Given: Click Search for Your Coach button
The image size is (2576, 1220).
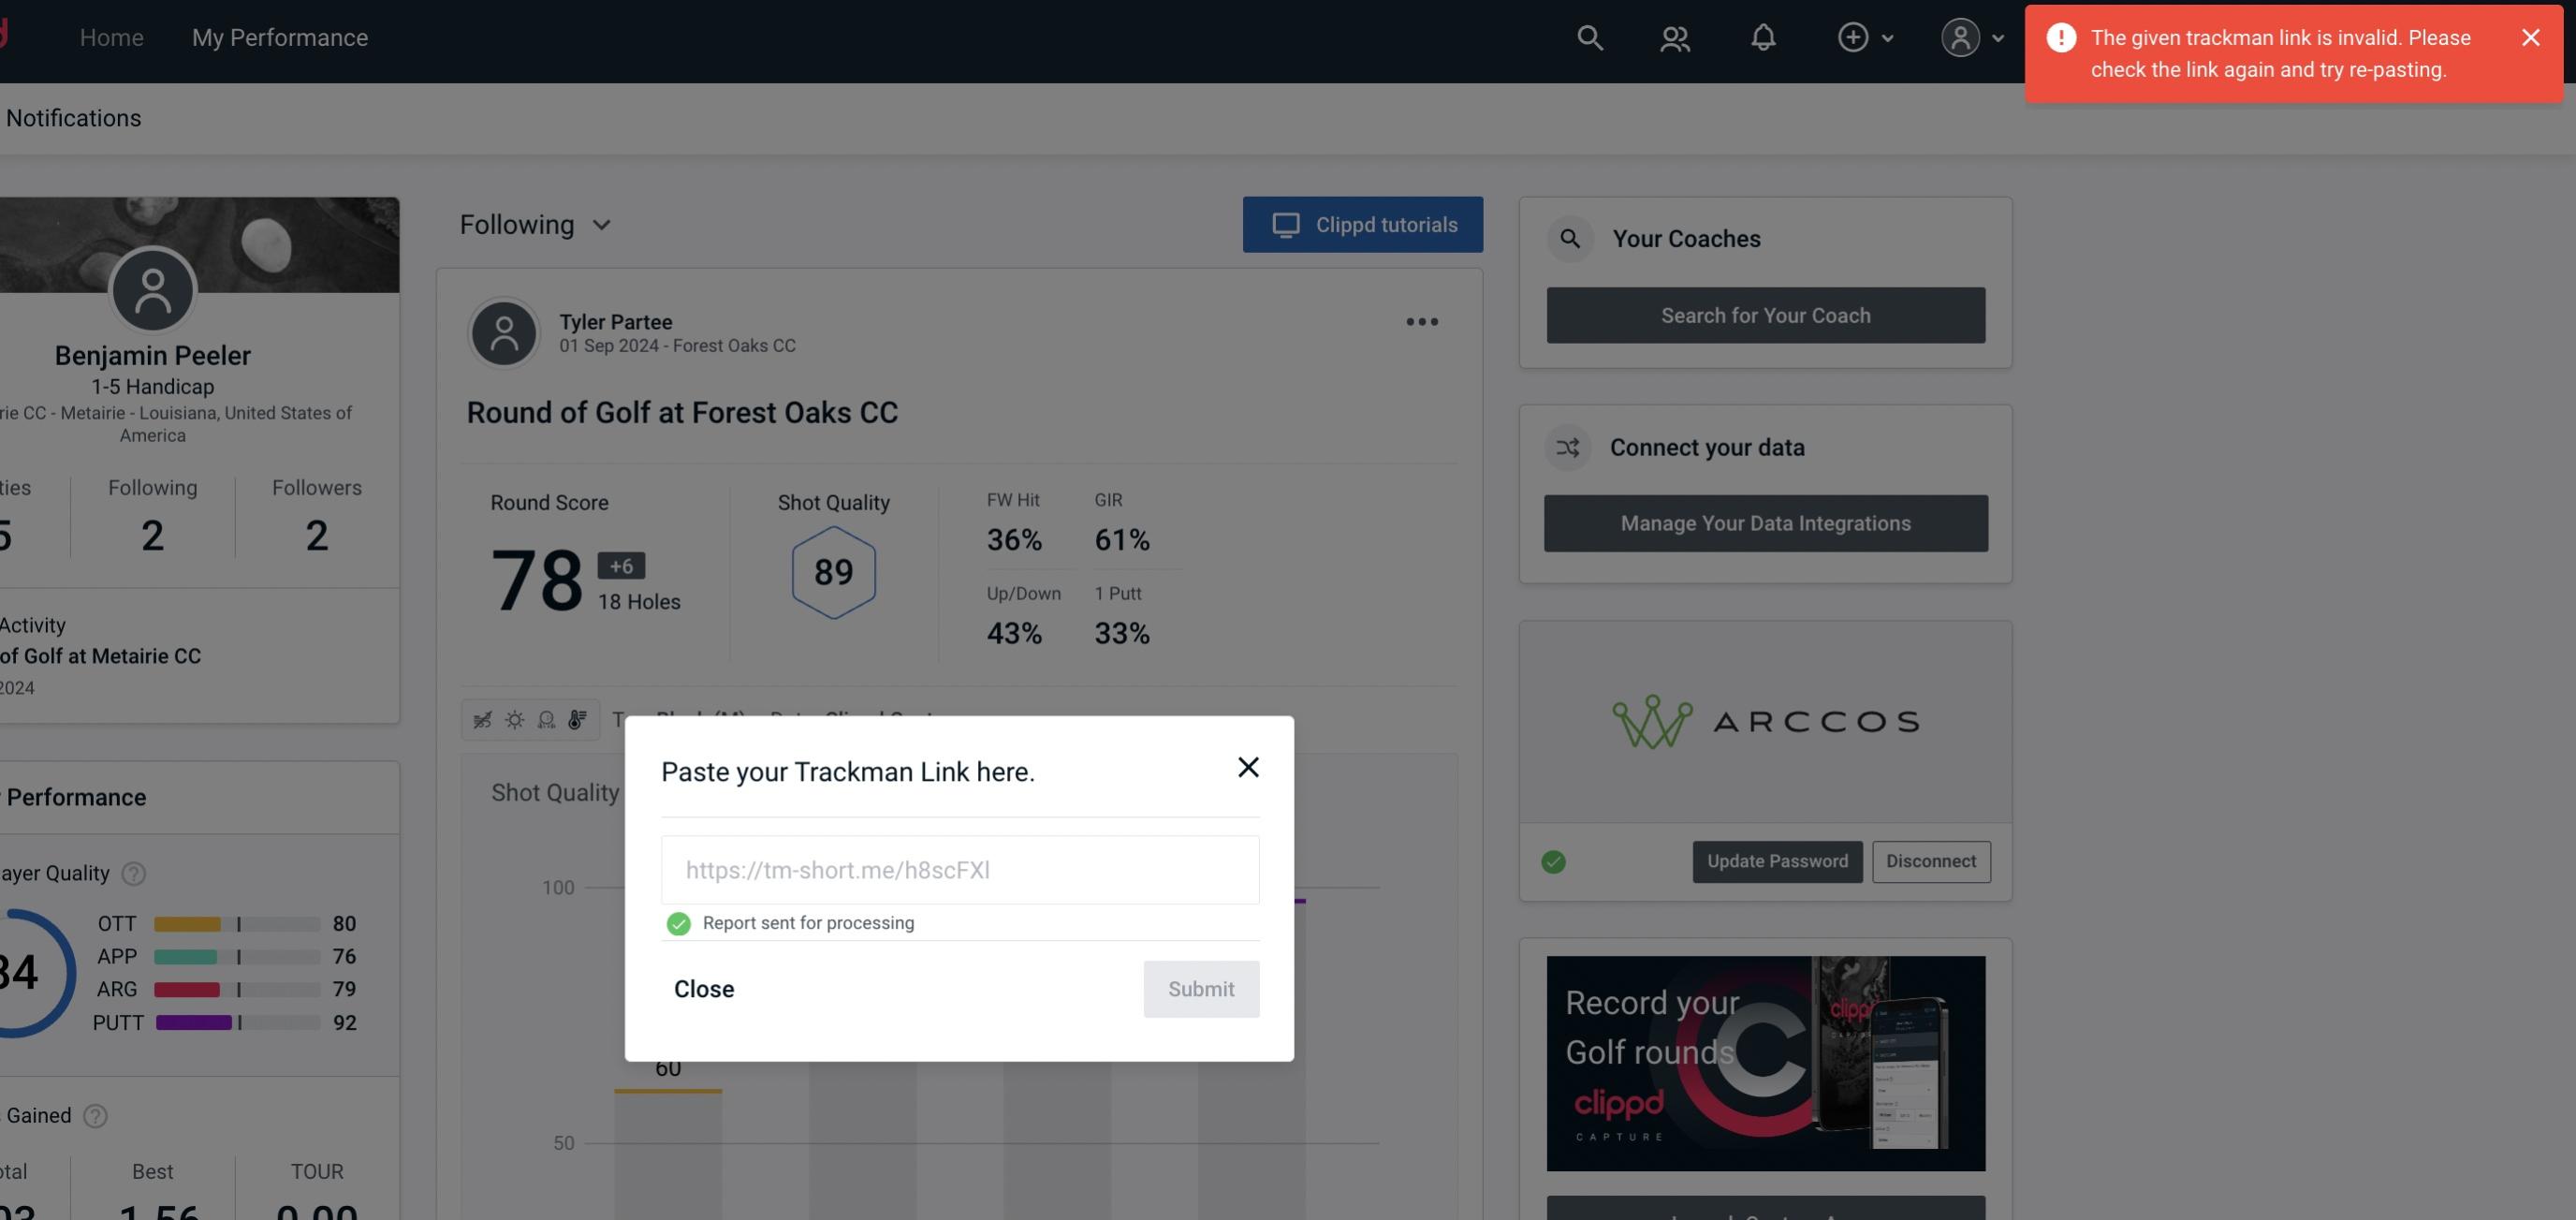Looking at the screenshot, I should [x=1766, y=316].
